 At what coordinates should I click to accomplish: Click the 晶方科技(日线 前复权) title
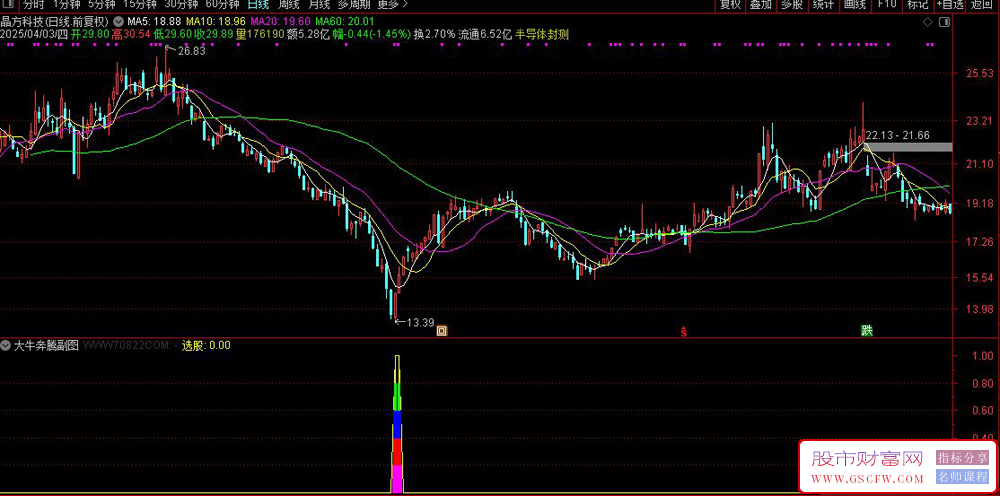click(x=55, y=22)
